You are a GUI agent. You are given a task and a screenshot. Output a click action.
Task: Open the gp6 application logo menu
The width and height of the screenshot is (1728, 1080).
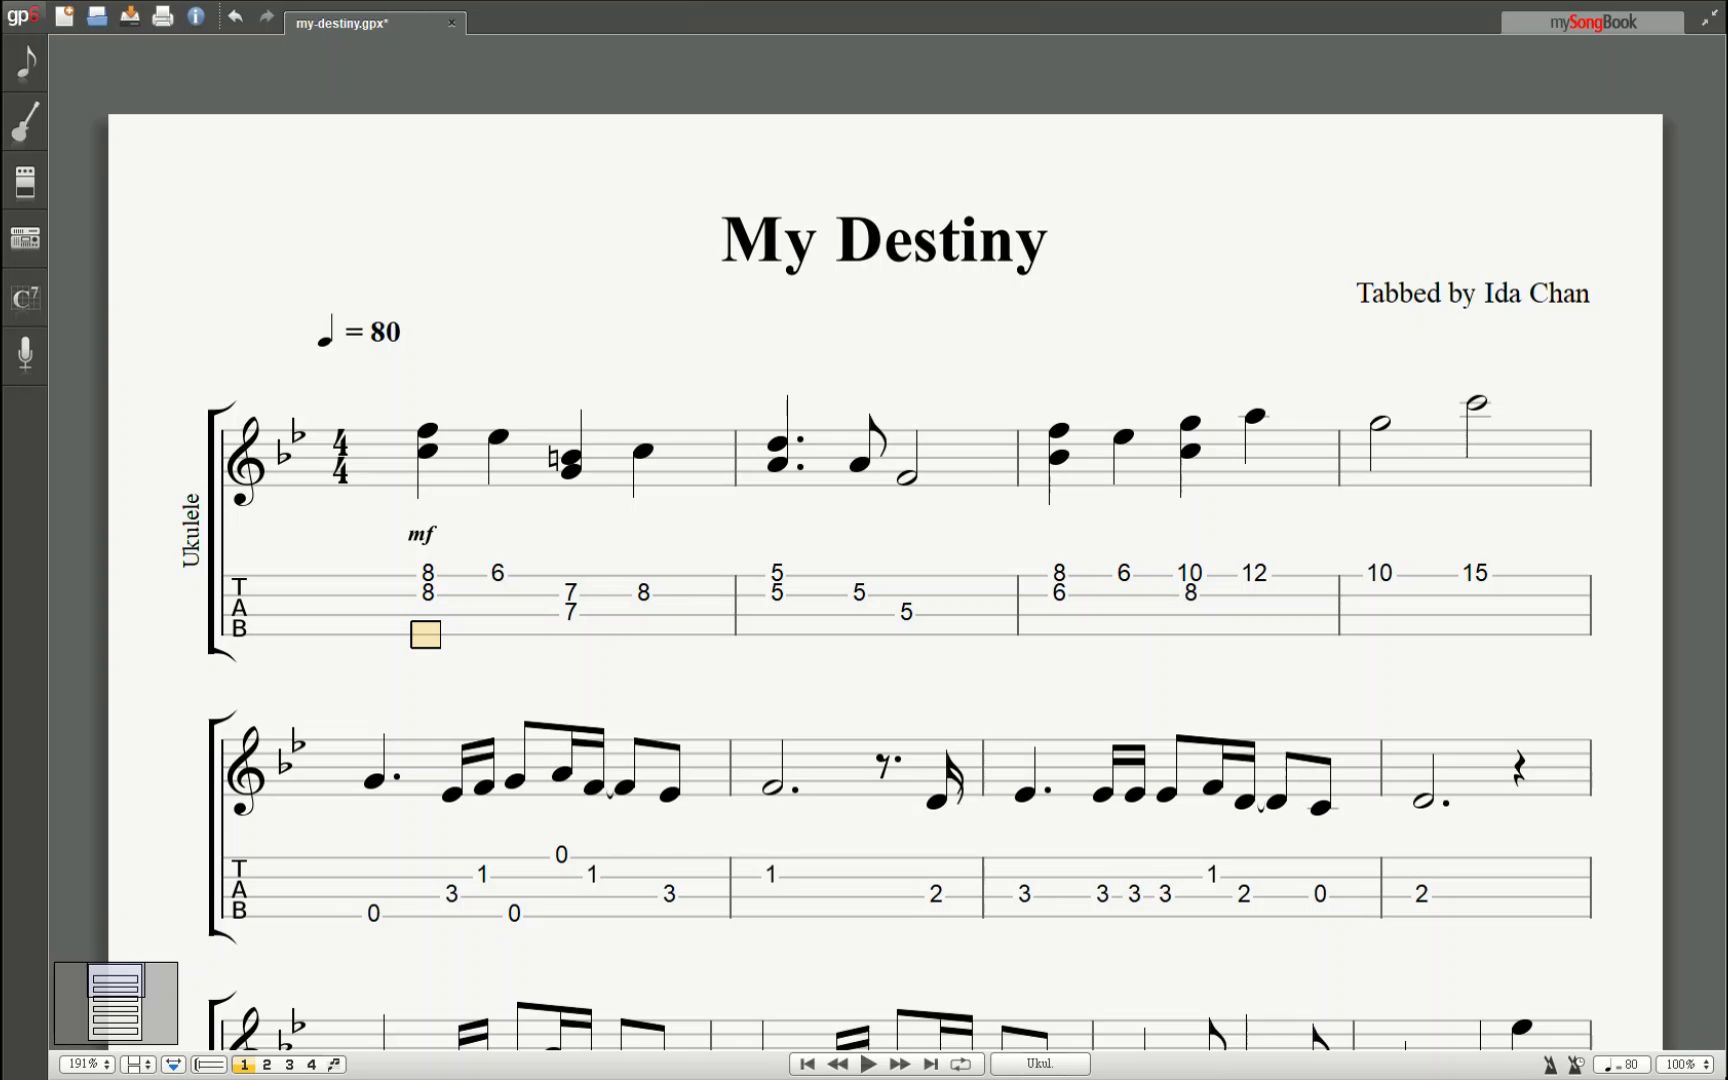click(23, 16)
